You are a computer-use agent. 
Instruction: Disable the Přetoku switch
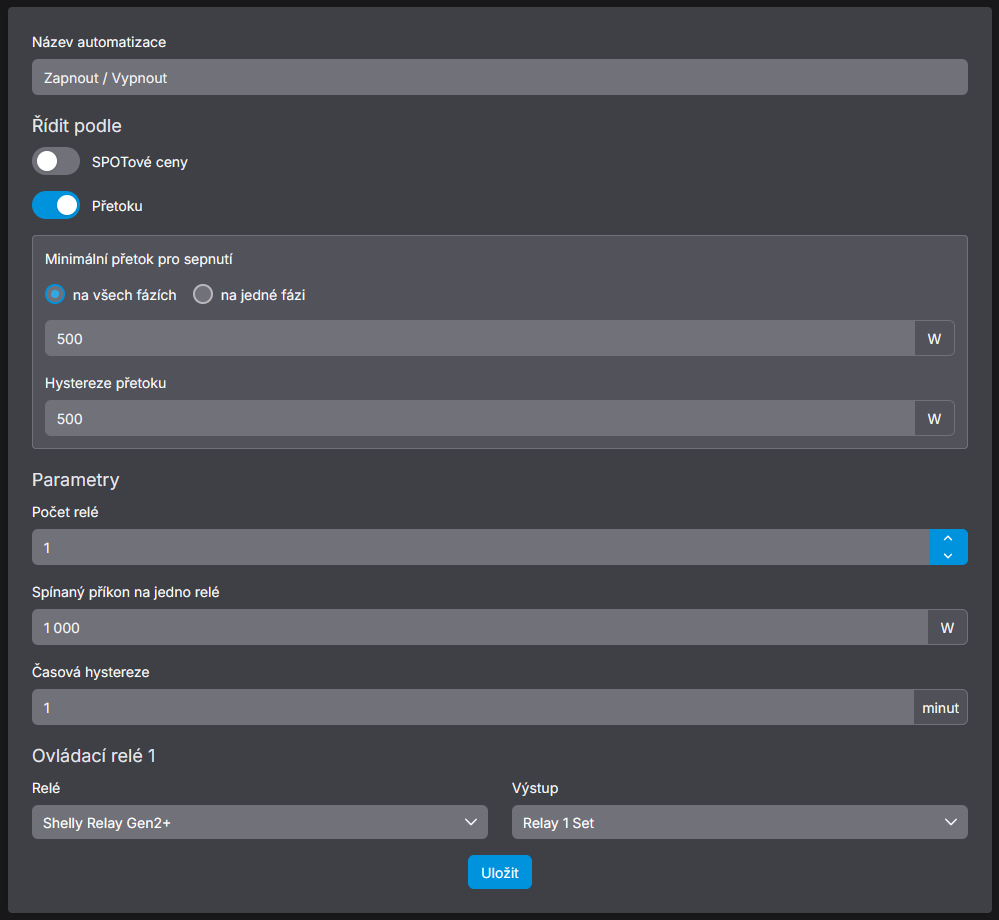pyautogui.click(x=56, y=205)
